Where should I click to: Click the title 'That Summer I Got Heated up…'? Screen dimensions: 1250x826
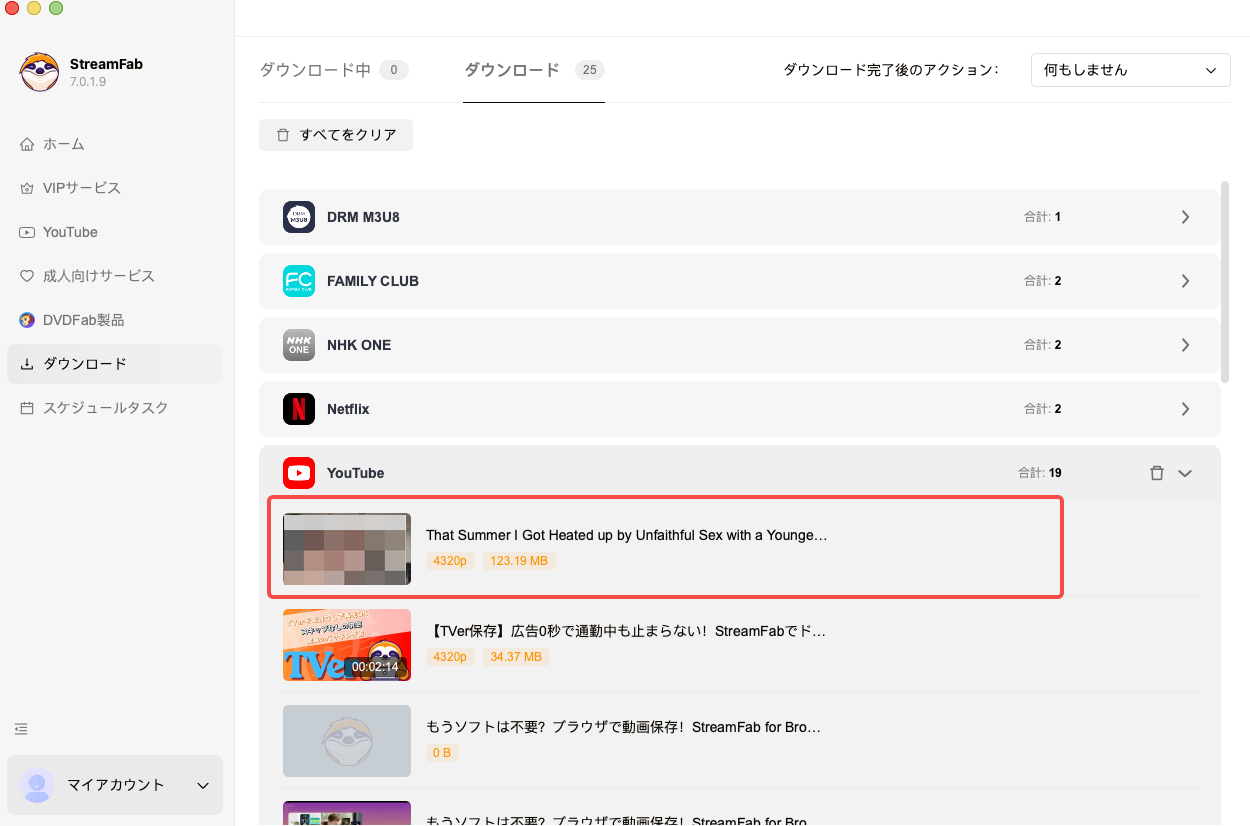(x=627, y=535)
